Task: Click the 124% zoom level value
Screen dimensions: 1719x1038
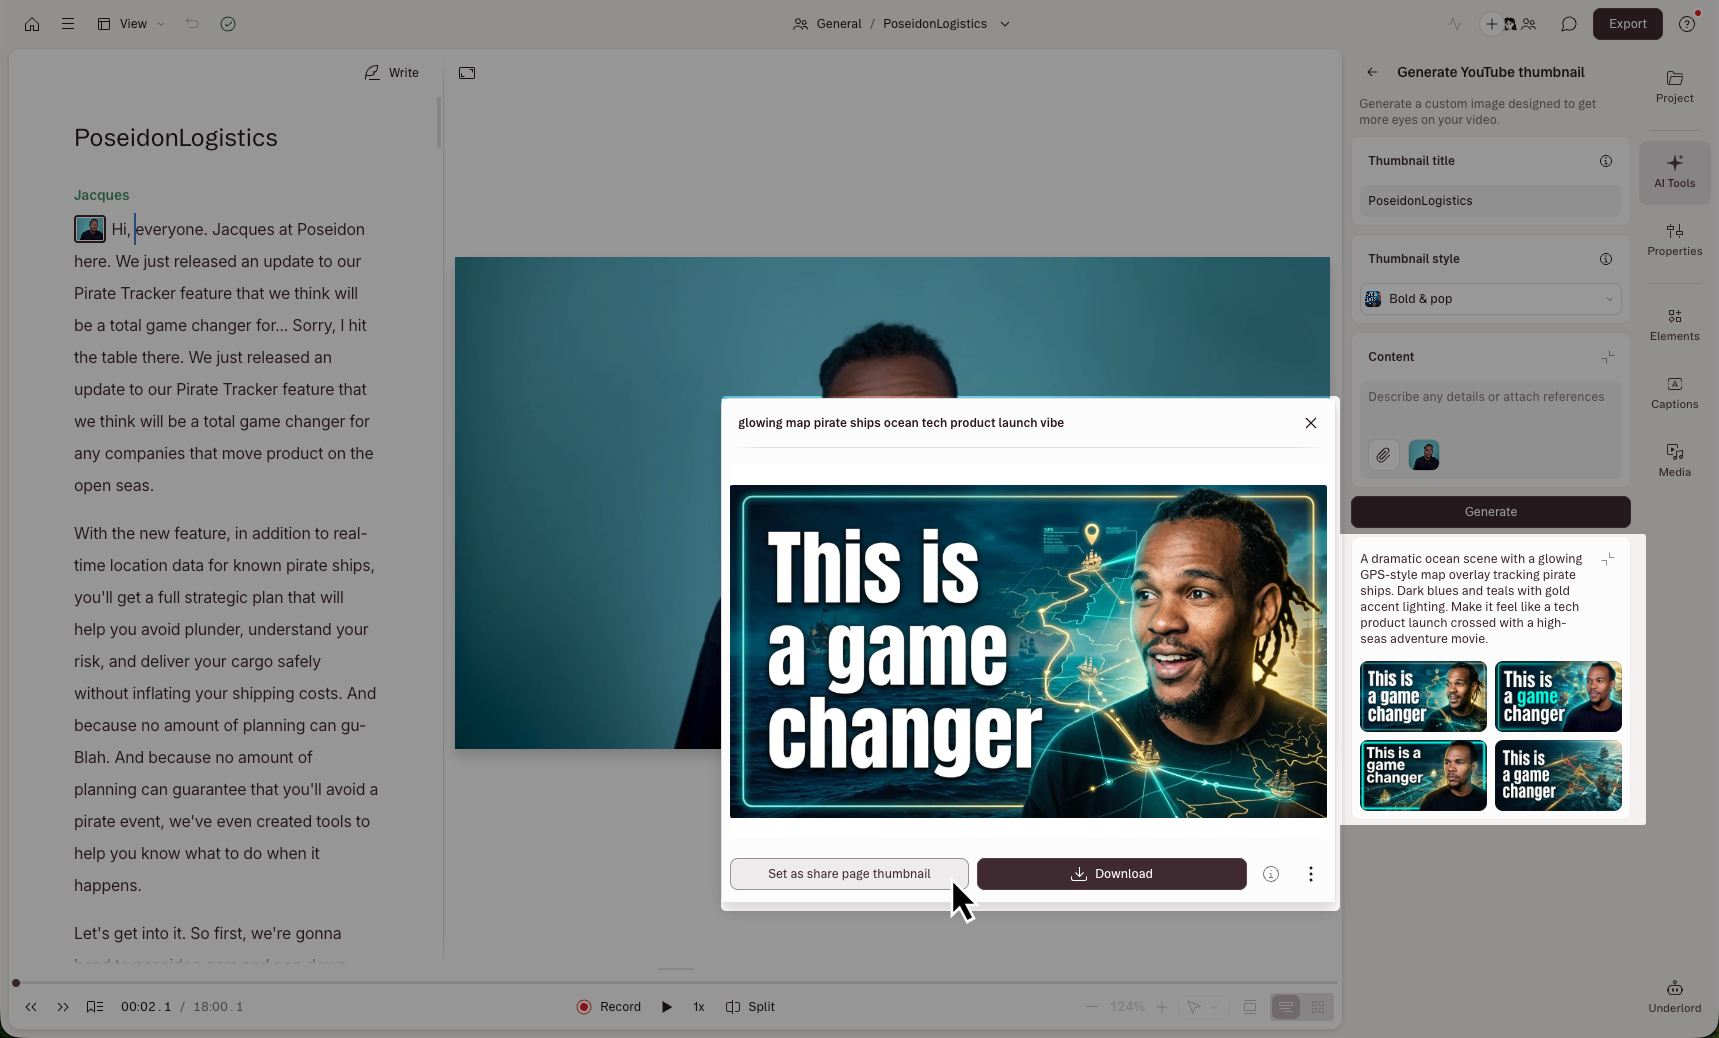Action: click(1127, 1007)
